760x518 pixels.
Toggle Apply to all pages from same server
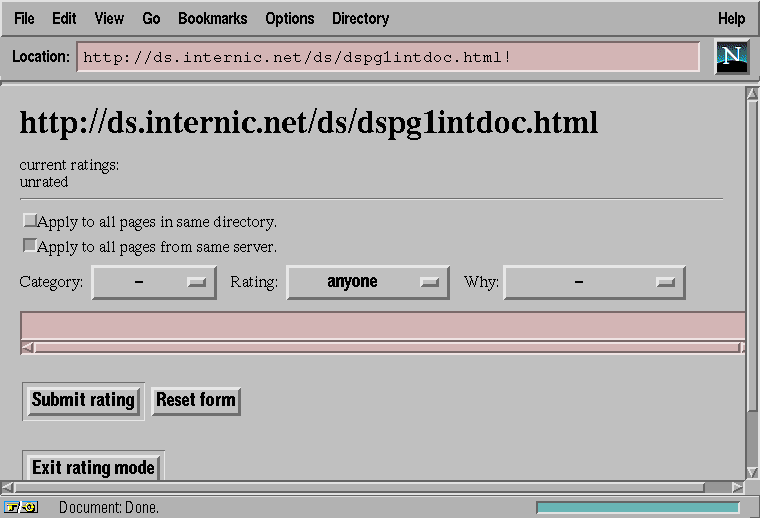[30, 245]
